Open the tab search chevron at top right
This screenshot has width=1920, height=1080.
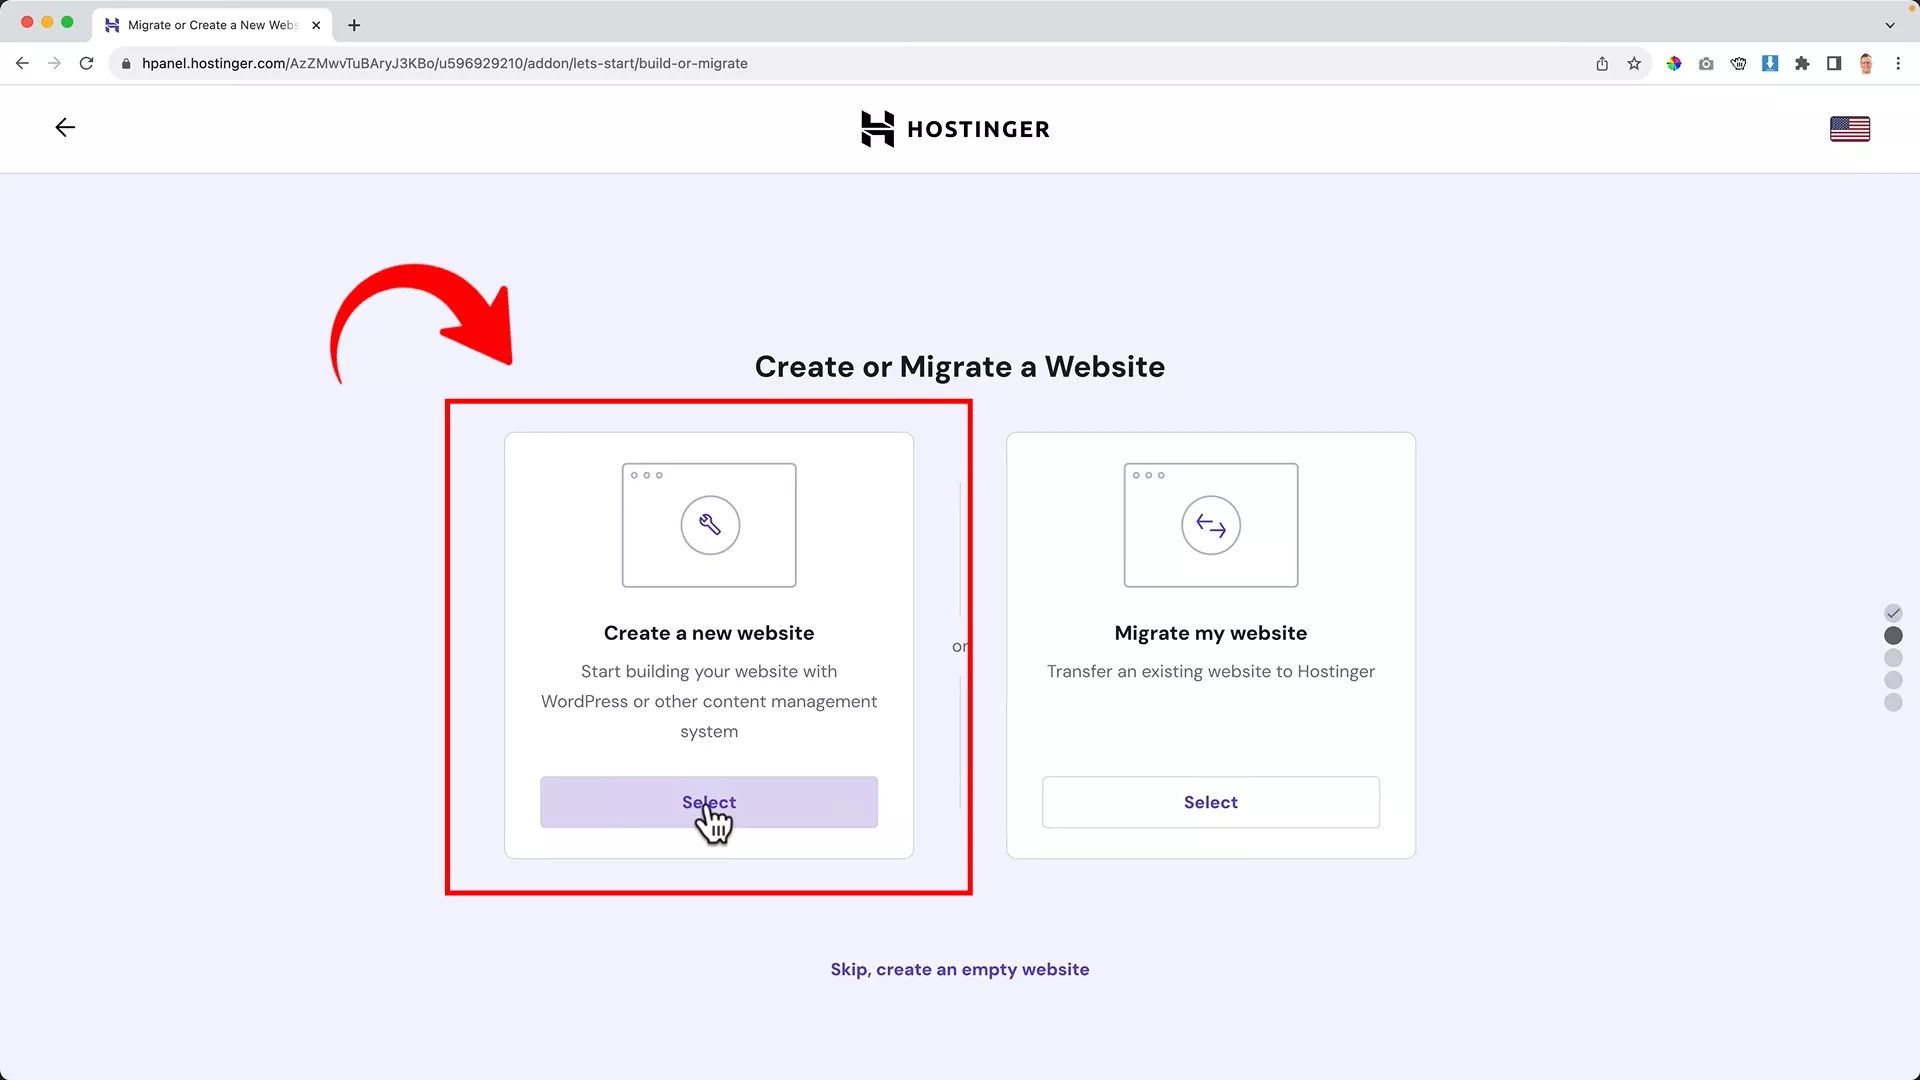tap(1890, 25)
